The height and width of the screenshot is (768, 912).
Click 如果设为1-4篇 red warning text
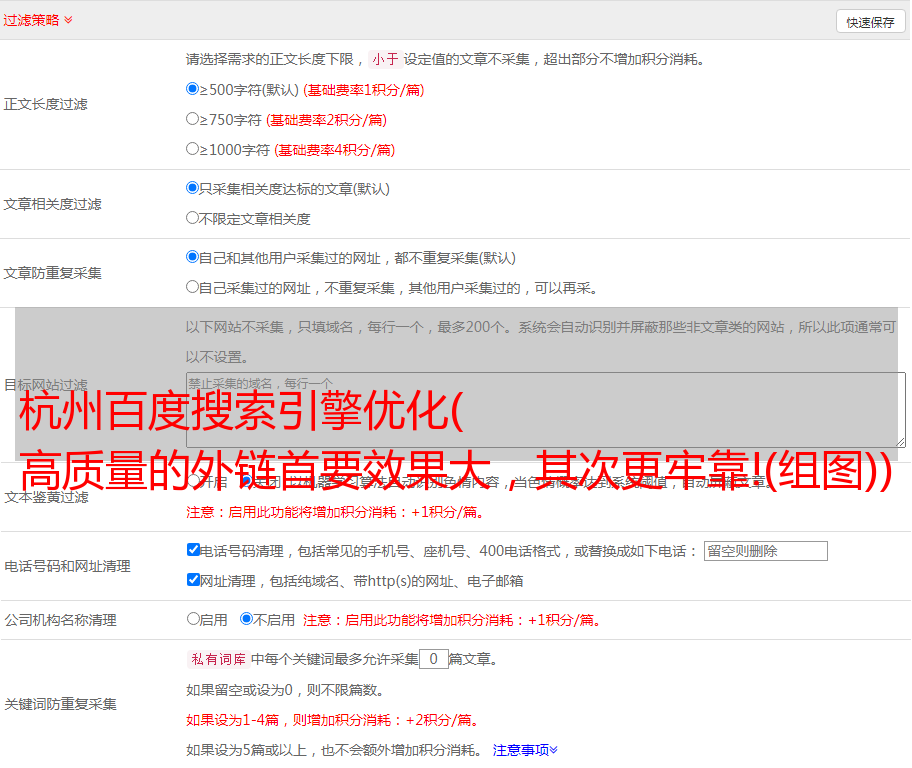[x=334, y=720]
